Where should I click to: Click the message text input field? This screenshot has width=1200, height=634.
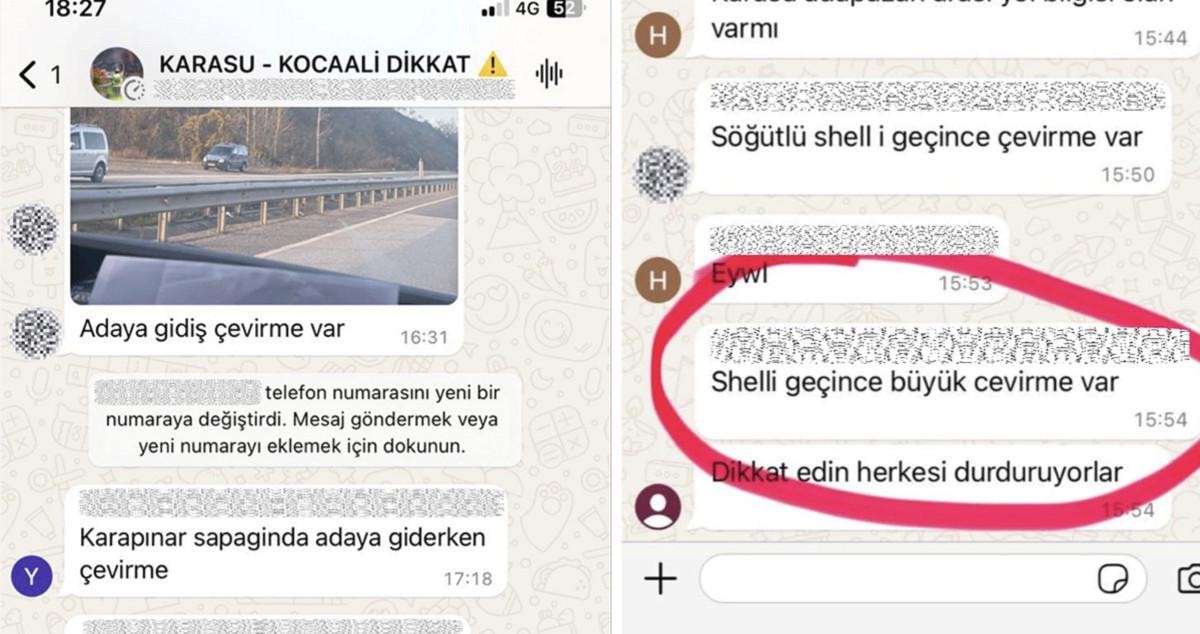pyautogui.click(x=922, y=578)
